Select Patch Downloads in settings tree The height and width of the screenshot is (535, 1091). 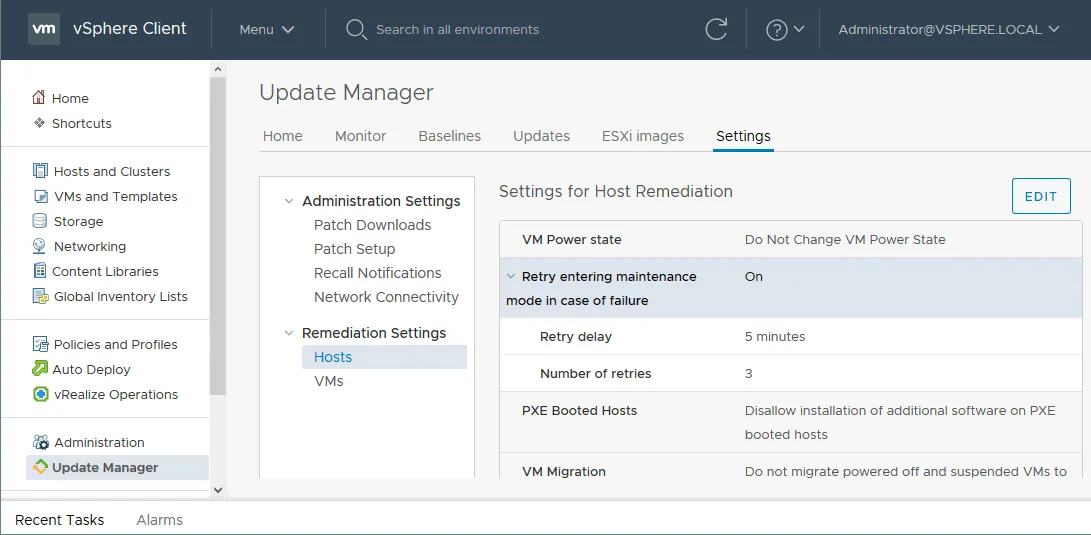coord(372,225)
